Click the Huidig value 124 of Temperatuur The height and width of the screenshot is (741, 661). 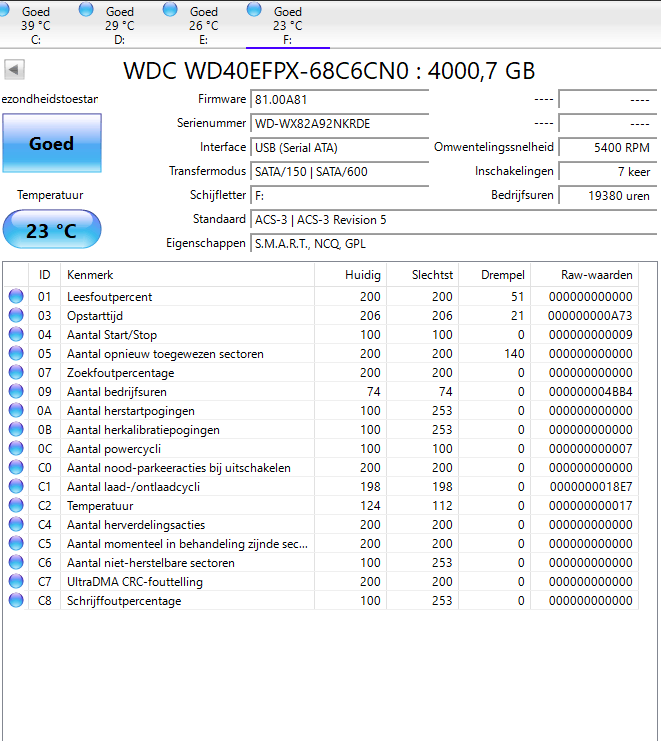370,506
